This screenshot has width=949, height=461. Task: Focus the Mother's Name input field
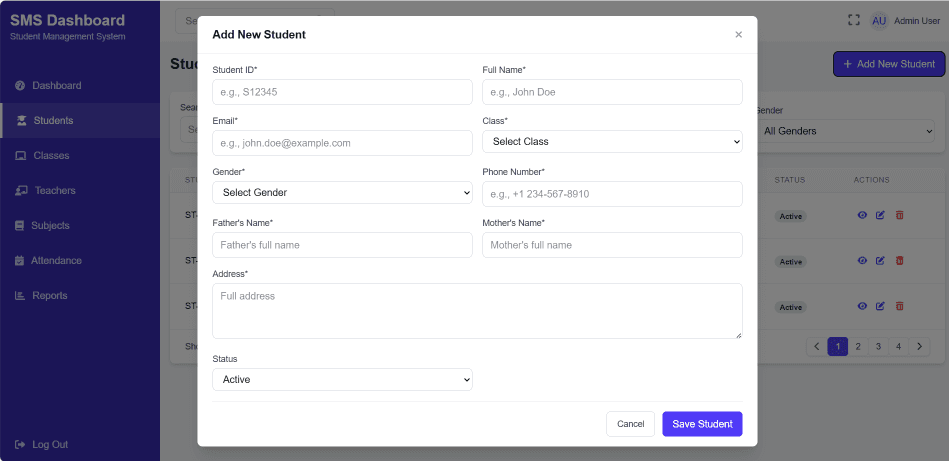(x=612, y=245)
